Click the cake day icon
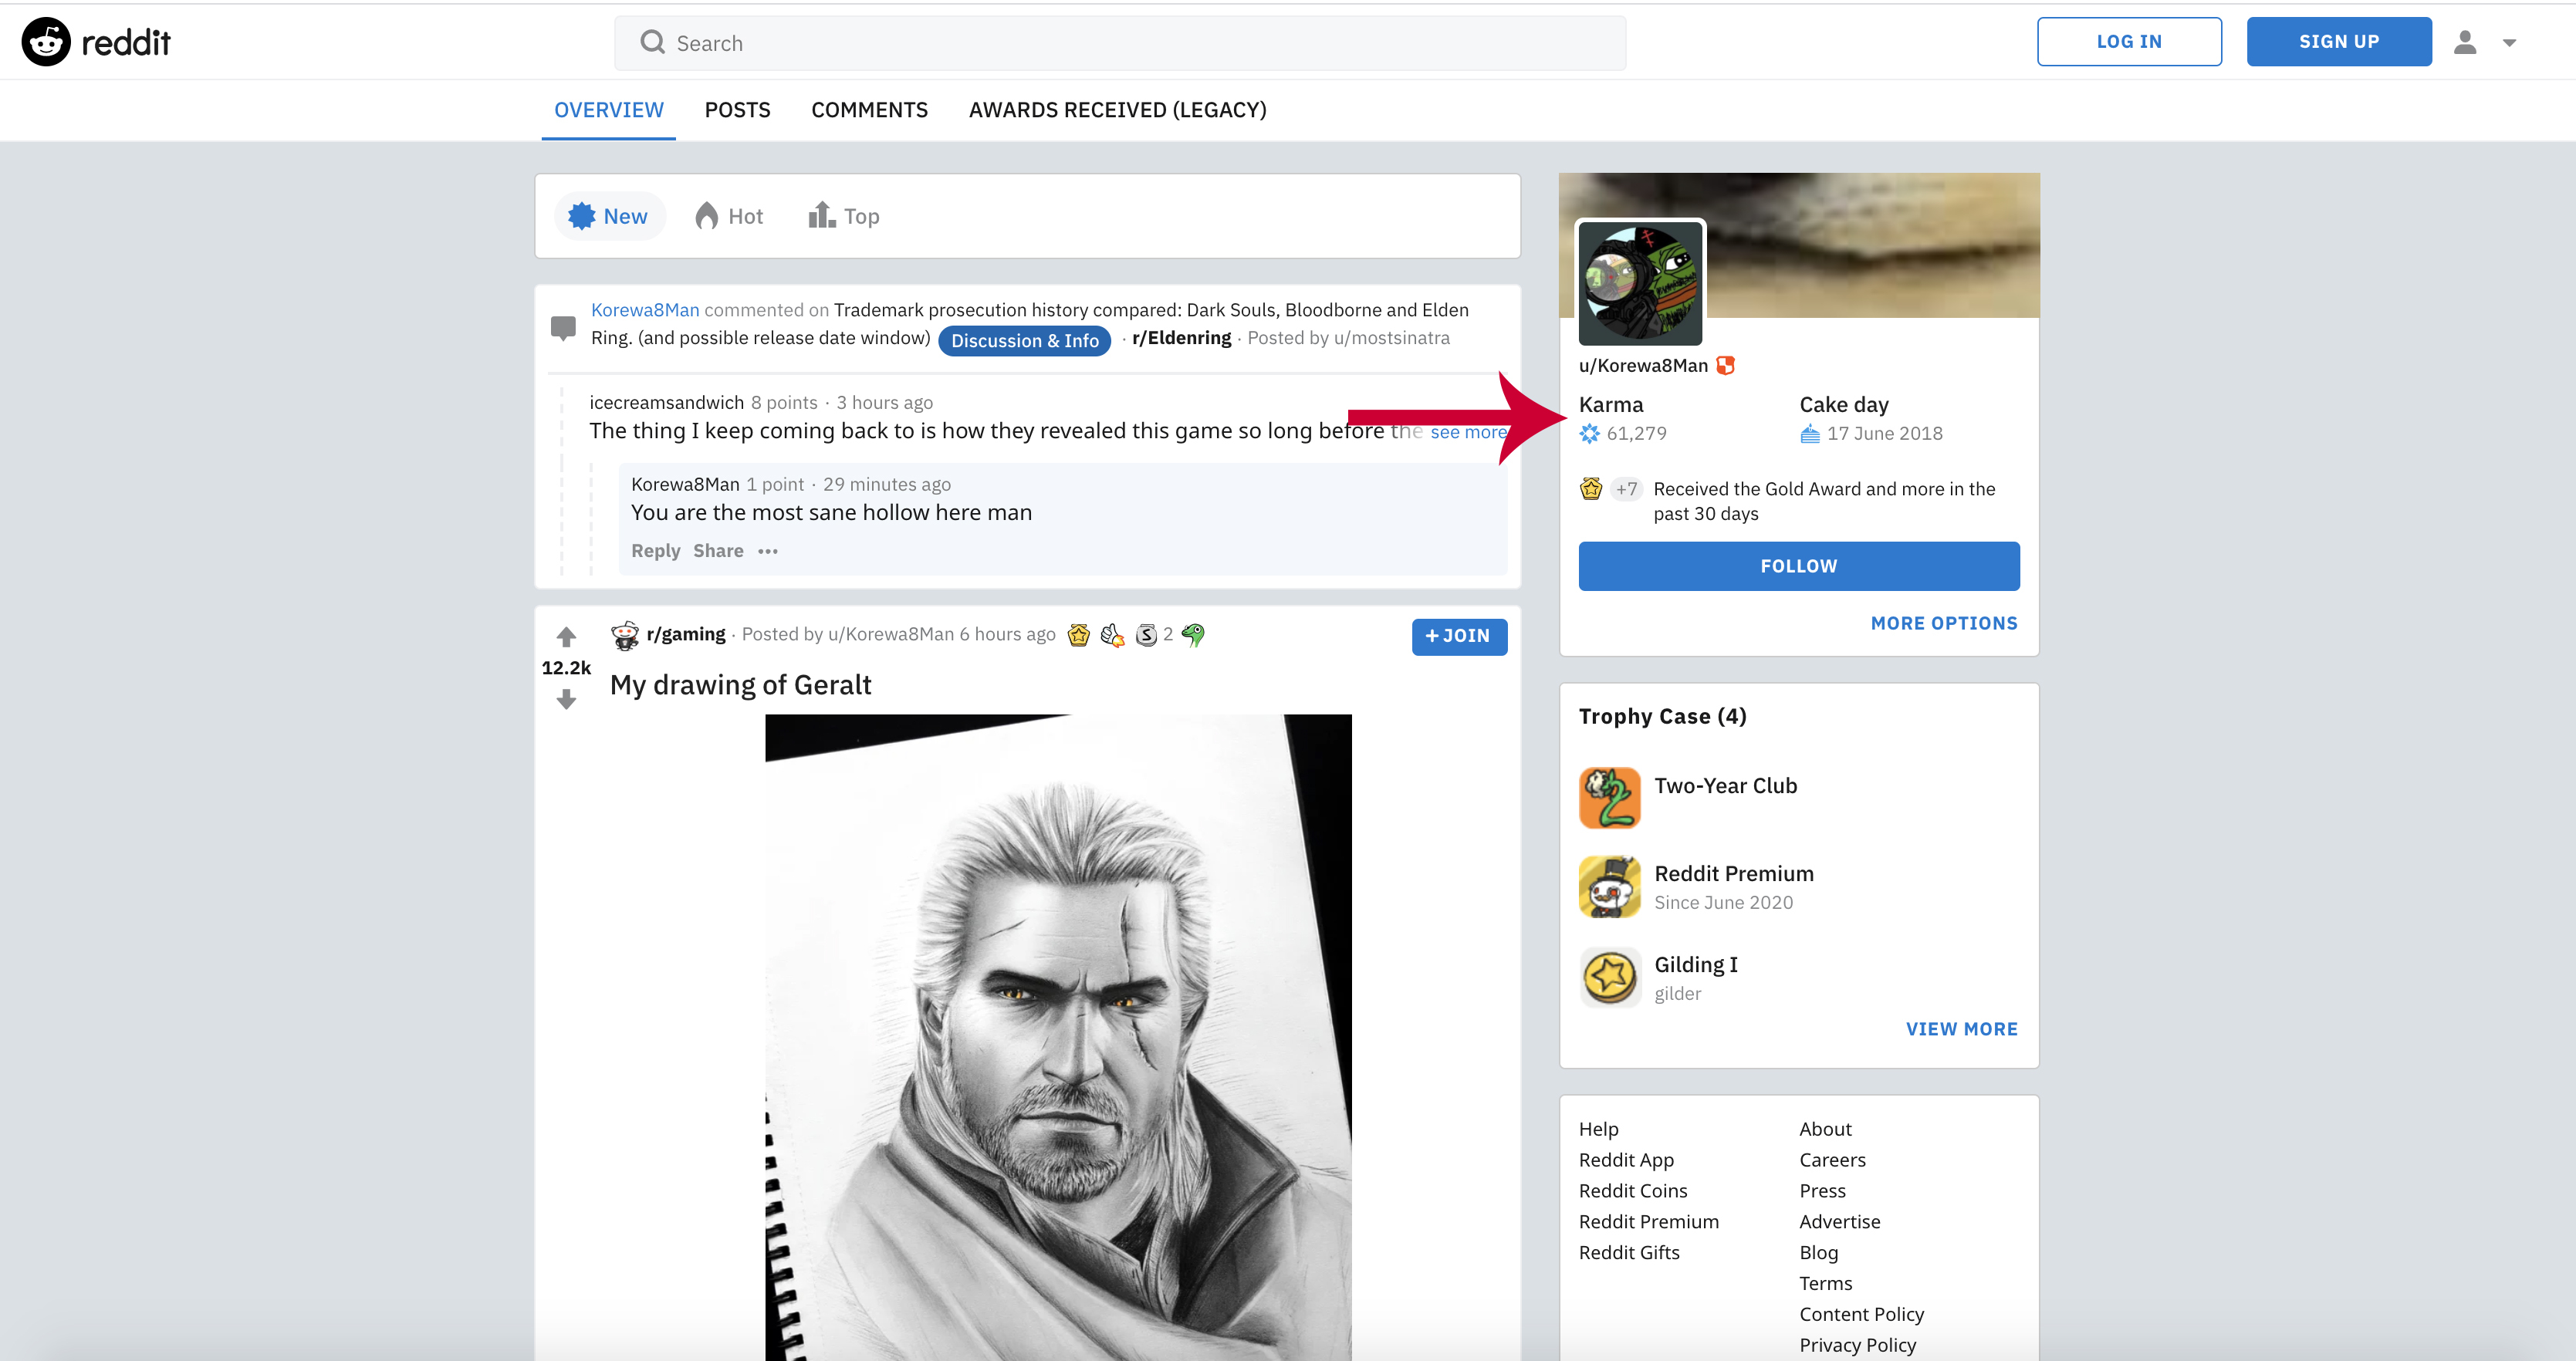This screenshot has width=2576, height=1361. coord(1809,434)
